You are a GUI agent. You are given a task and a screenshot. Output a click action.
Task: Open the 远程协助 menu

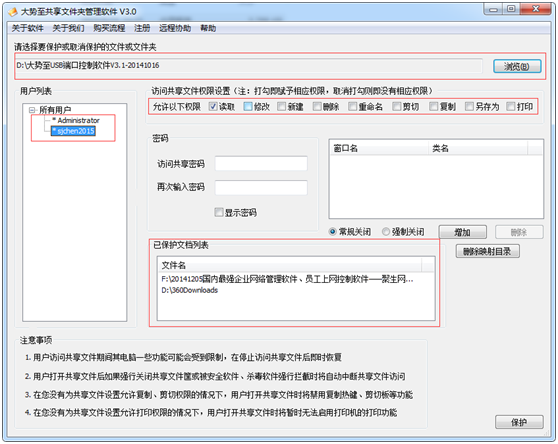175,28
